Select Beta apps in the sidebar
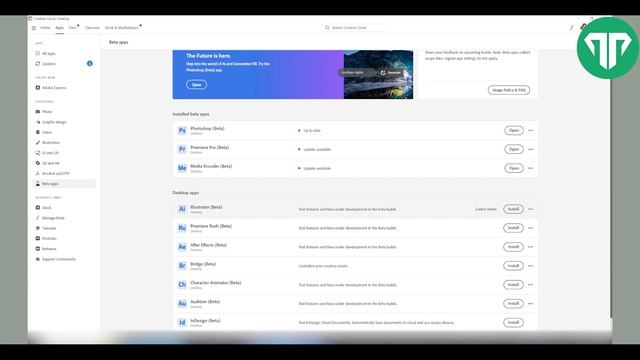 point(64,184)
